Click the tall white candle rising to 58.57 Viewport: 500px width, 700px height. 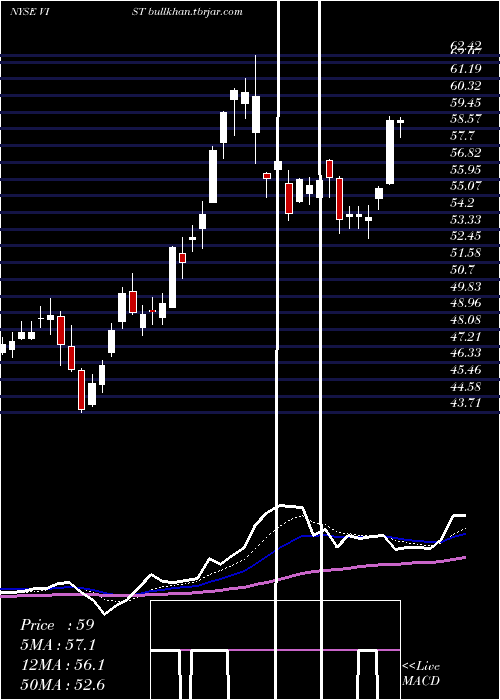(390, 152)
